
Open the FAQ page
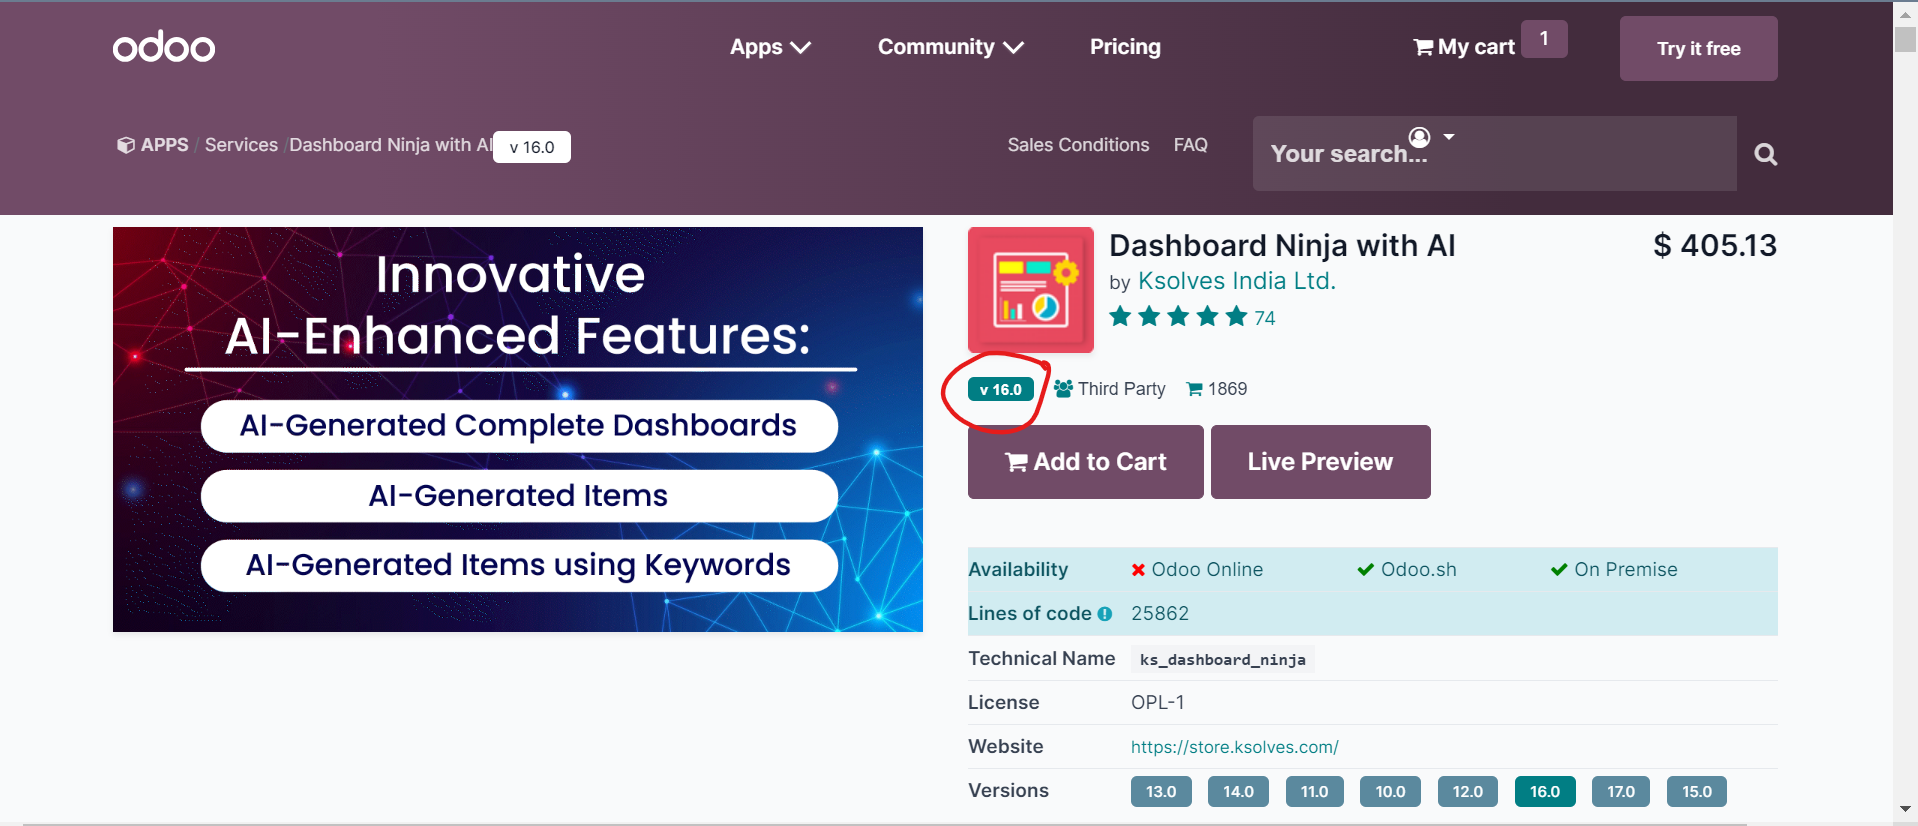pos(1190,145)
